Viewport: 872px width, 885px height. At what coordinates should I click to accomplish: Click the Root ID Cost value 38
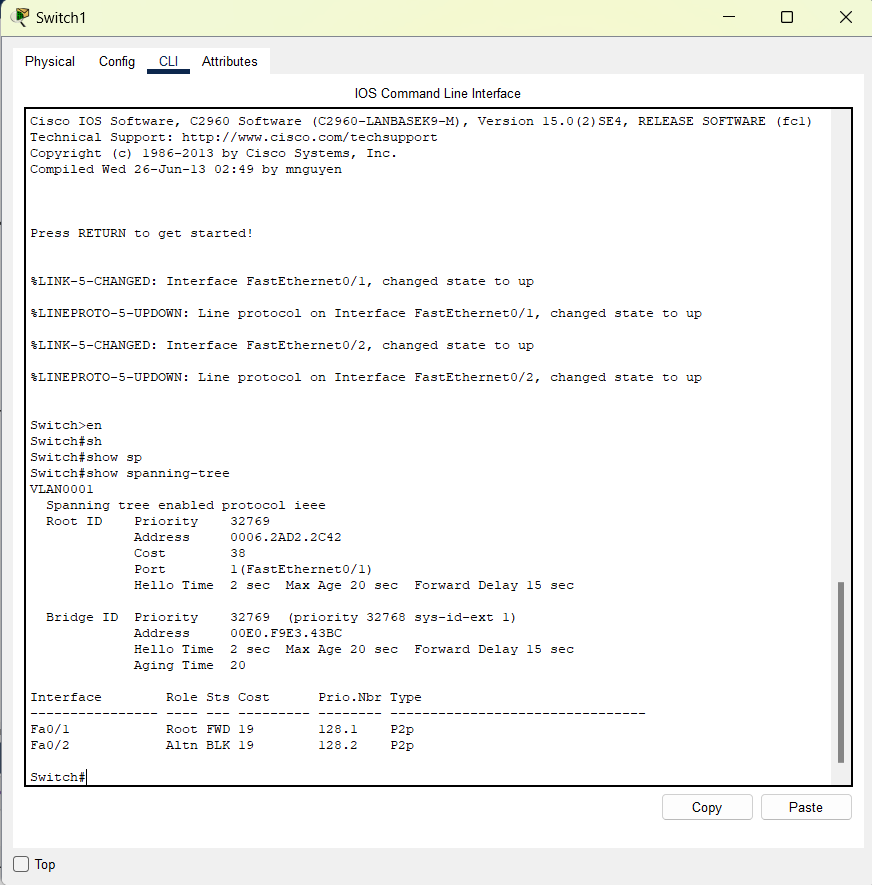pos(238,553)
